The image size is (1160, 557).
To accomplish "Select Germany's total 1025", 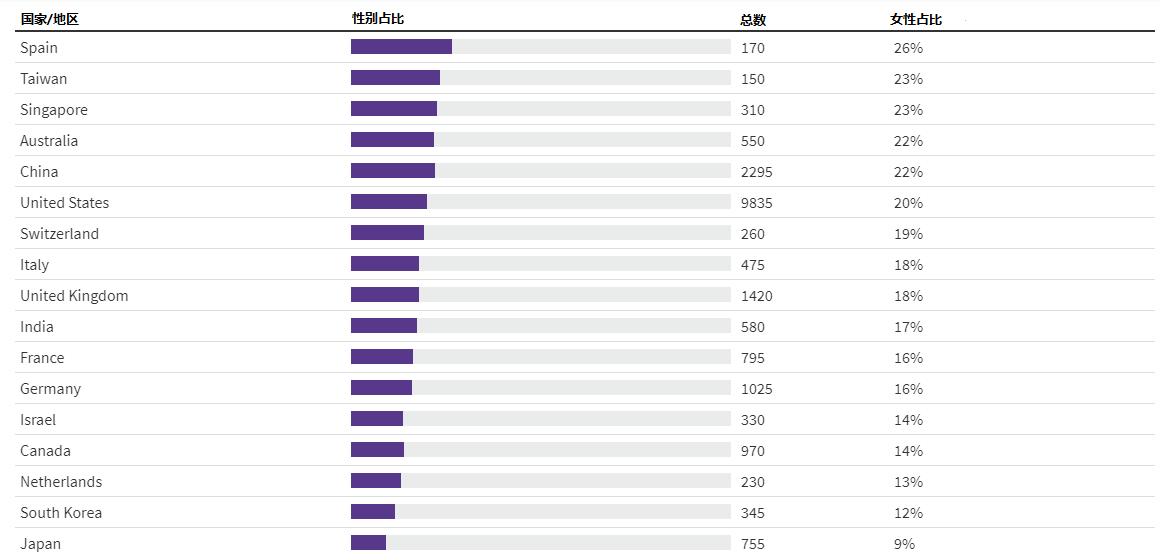I will [757, 389].
